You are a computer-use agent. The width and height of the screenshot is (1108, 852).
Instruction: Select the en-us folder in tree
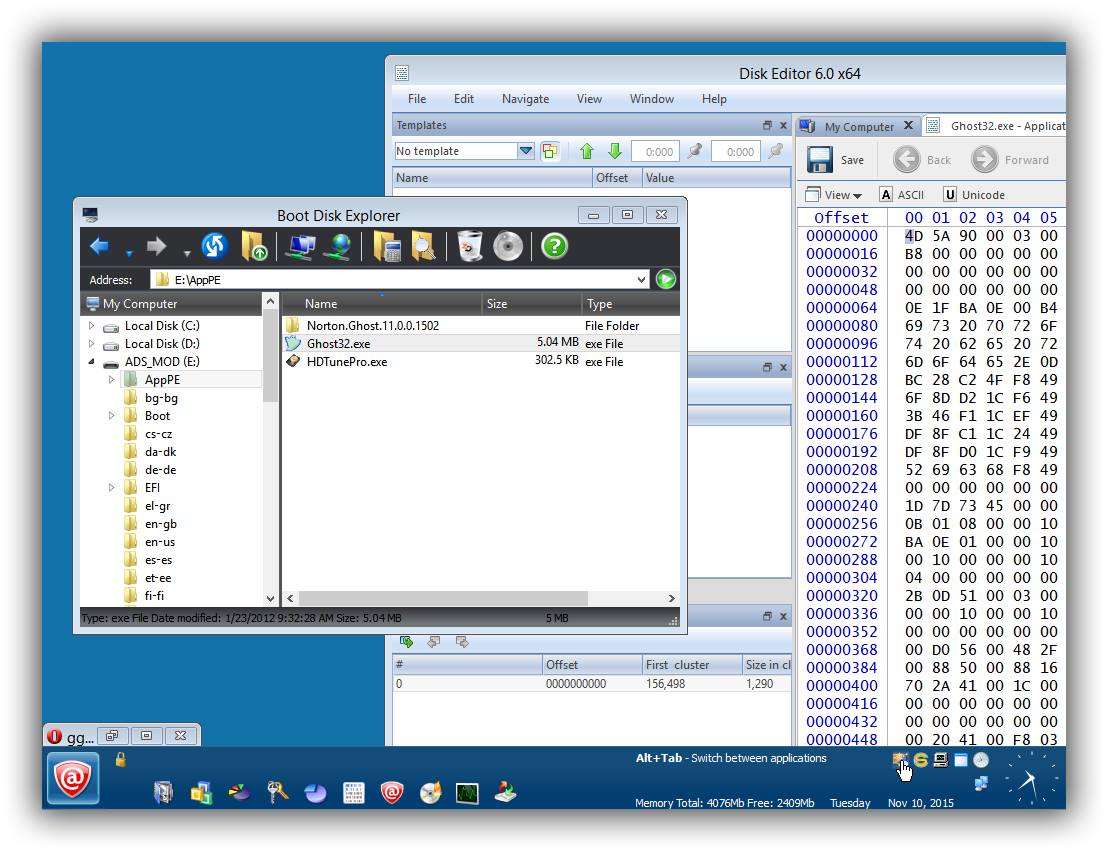[x=160, y=543]
